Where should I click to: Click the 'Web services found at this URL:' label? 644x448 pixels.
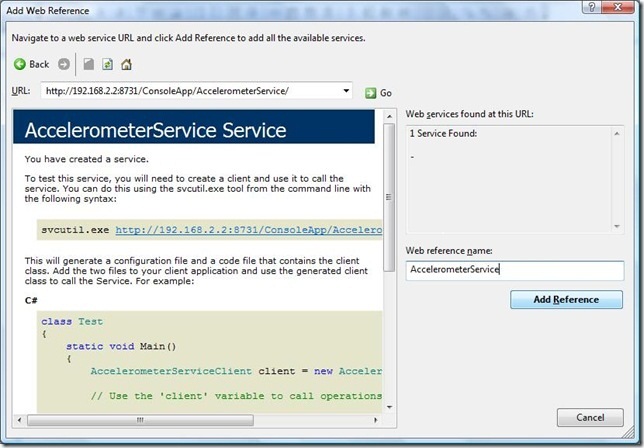[469, 114]
